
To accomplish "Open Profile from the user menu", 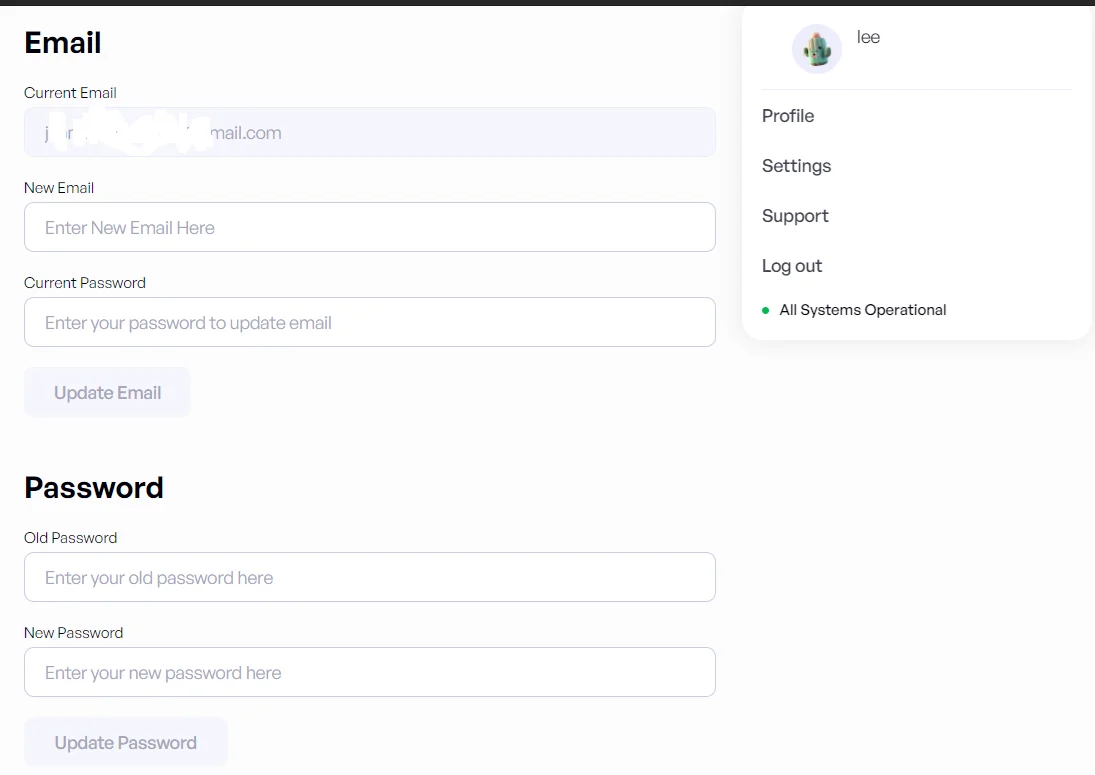I will tap(788, 116).
